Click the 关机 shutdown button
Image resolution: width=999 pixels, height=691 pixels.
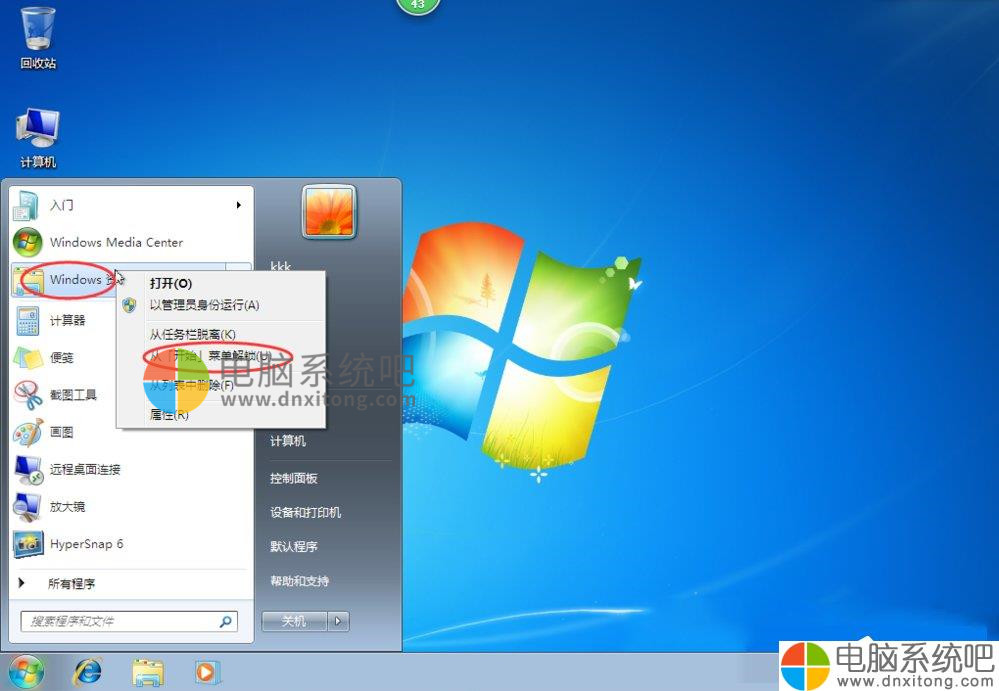[294, 621]
